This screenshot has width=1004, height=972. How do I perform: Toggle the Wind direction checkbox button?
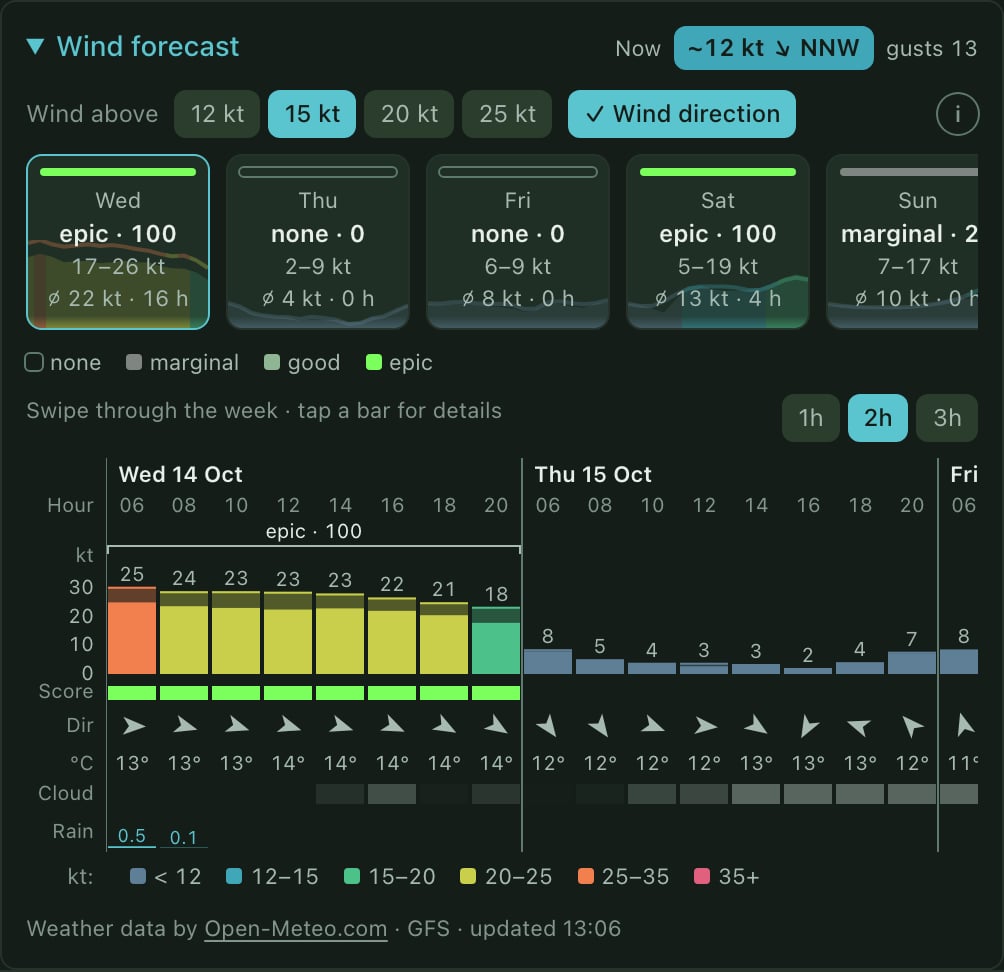tap(682, 114)
